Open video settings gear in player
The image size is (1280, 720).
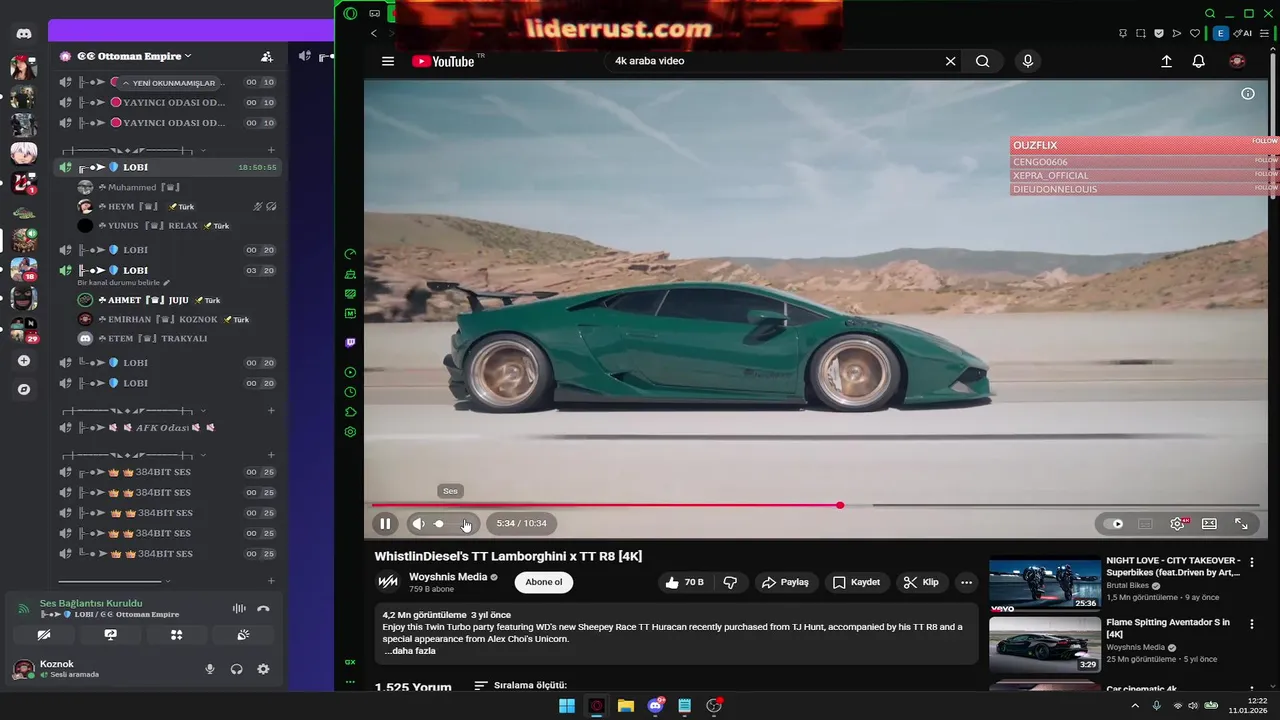[1178, 523]
